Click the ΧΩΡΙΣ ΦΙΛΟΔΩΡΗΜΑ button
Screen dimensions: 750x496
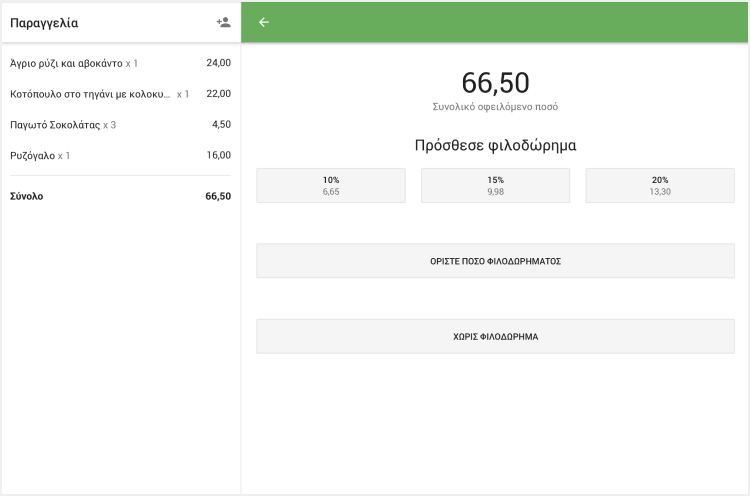(x=495, y=337)
